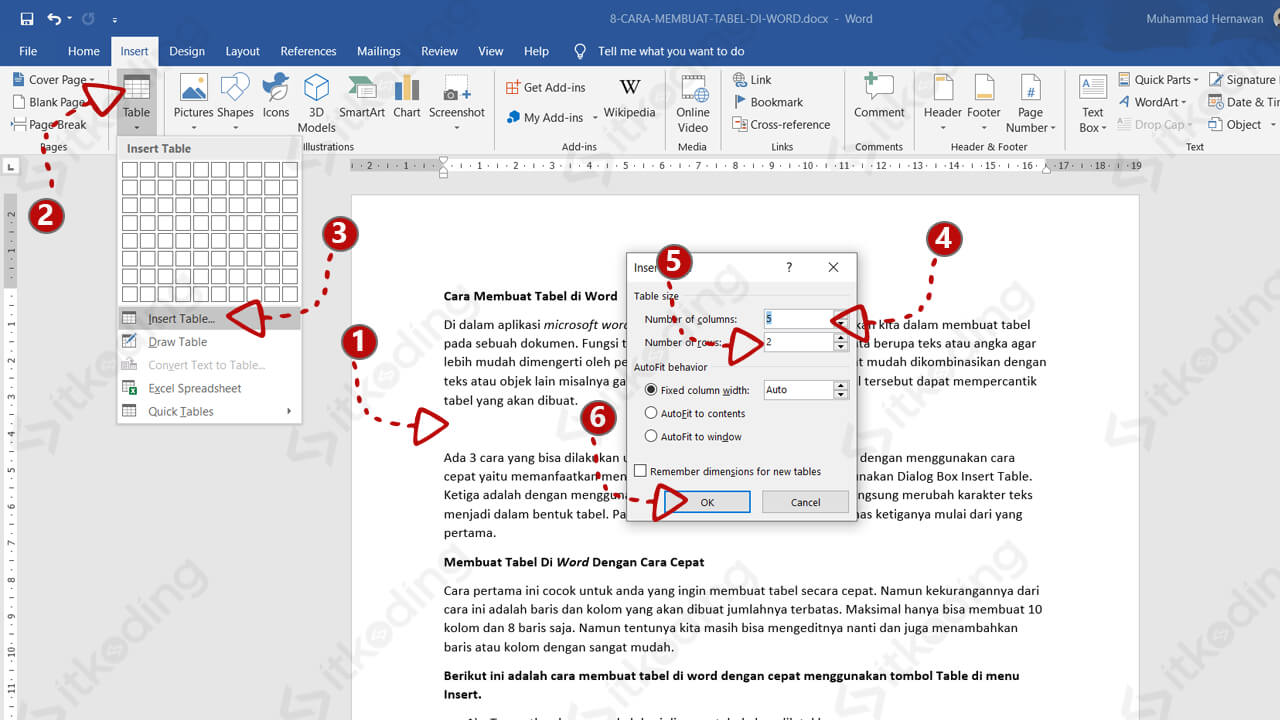Select AutoFit to contents option

pyautogui.click(x=652, y=413)
